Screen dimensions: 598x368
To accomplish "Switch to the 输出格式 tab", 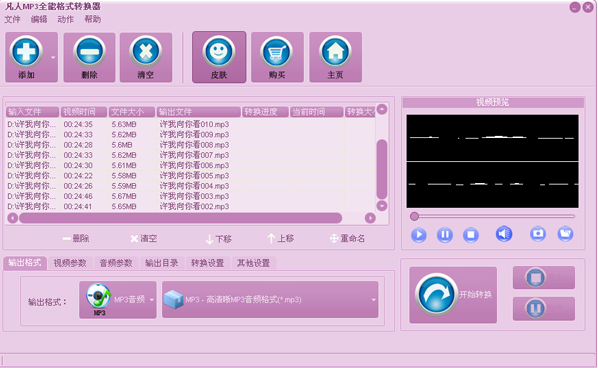I will click(x=25, y=263).
